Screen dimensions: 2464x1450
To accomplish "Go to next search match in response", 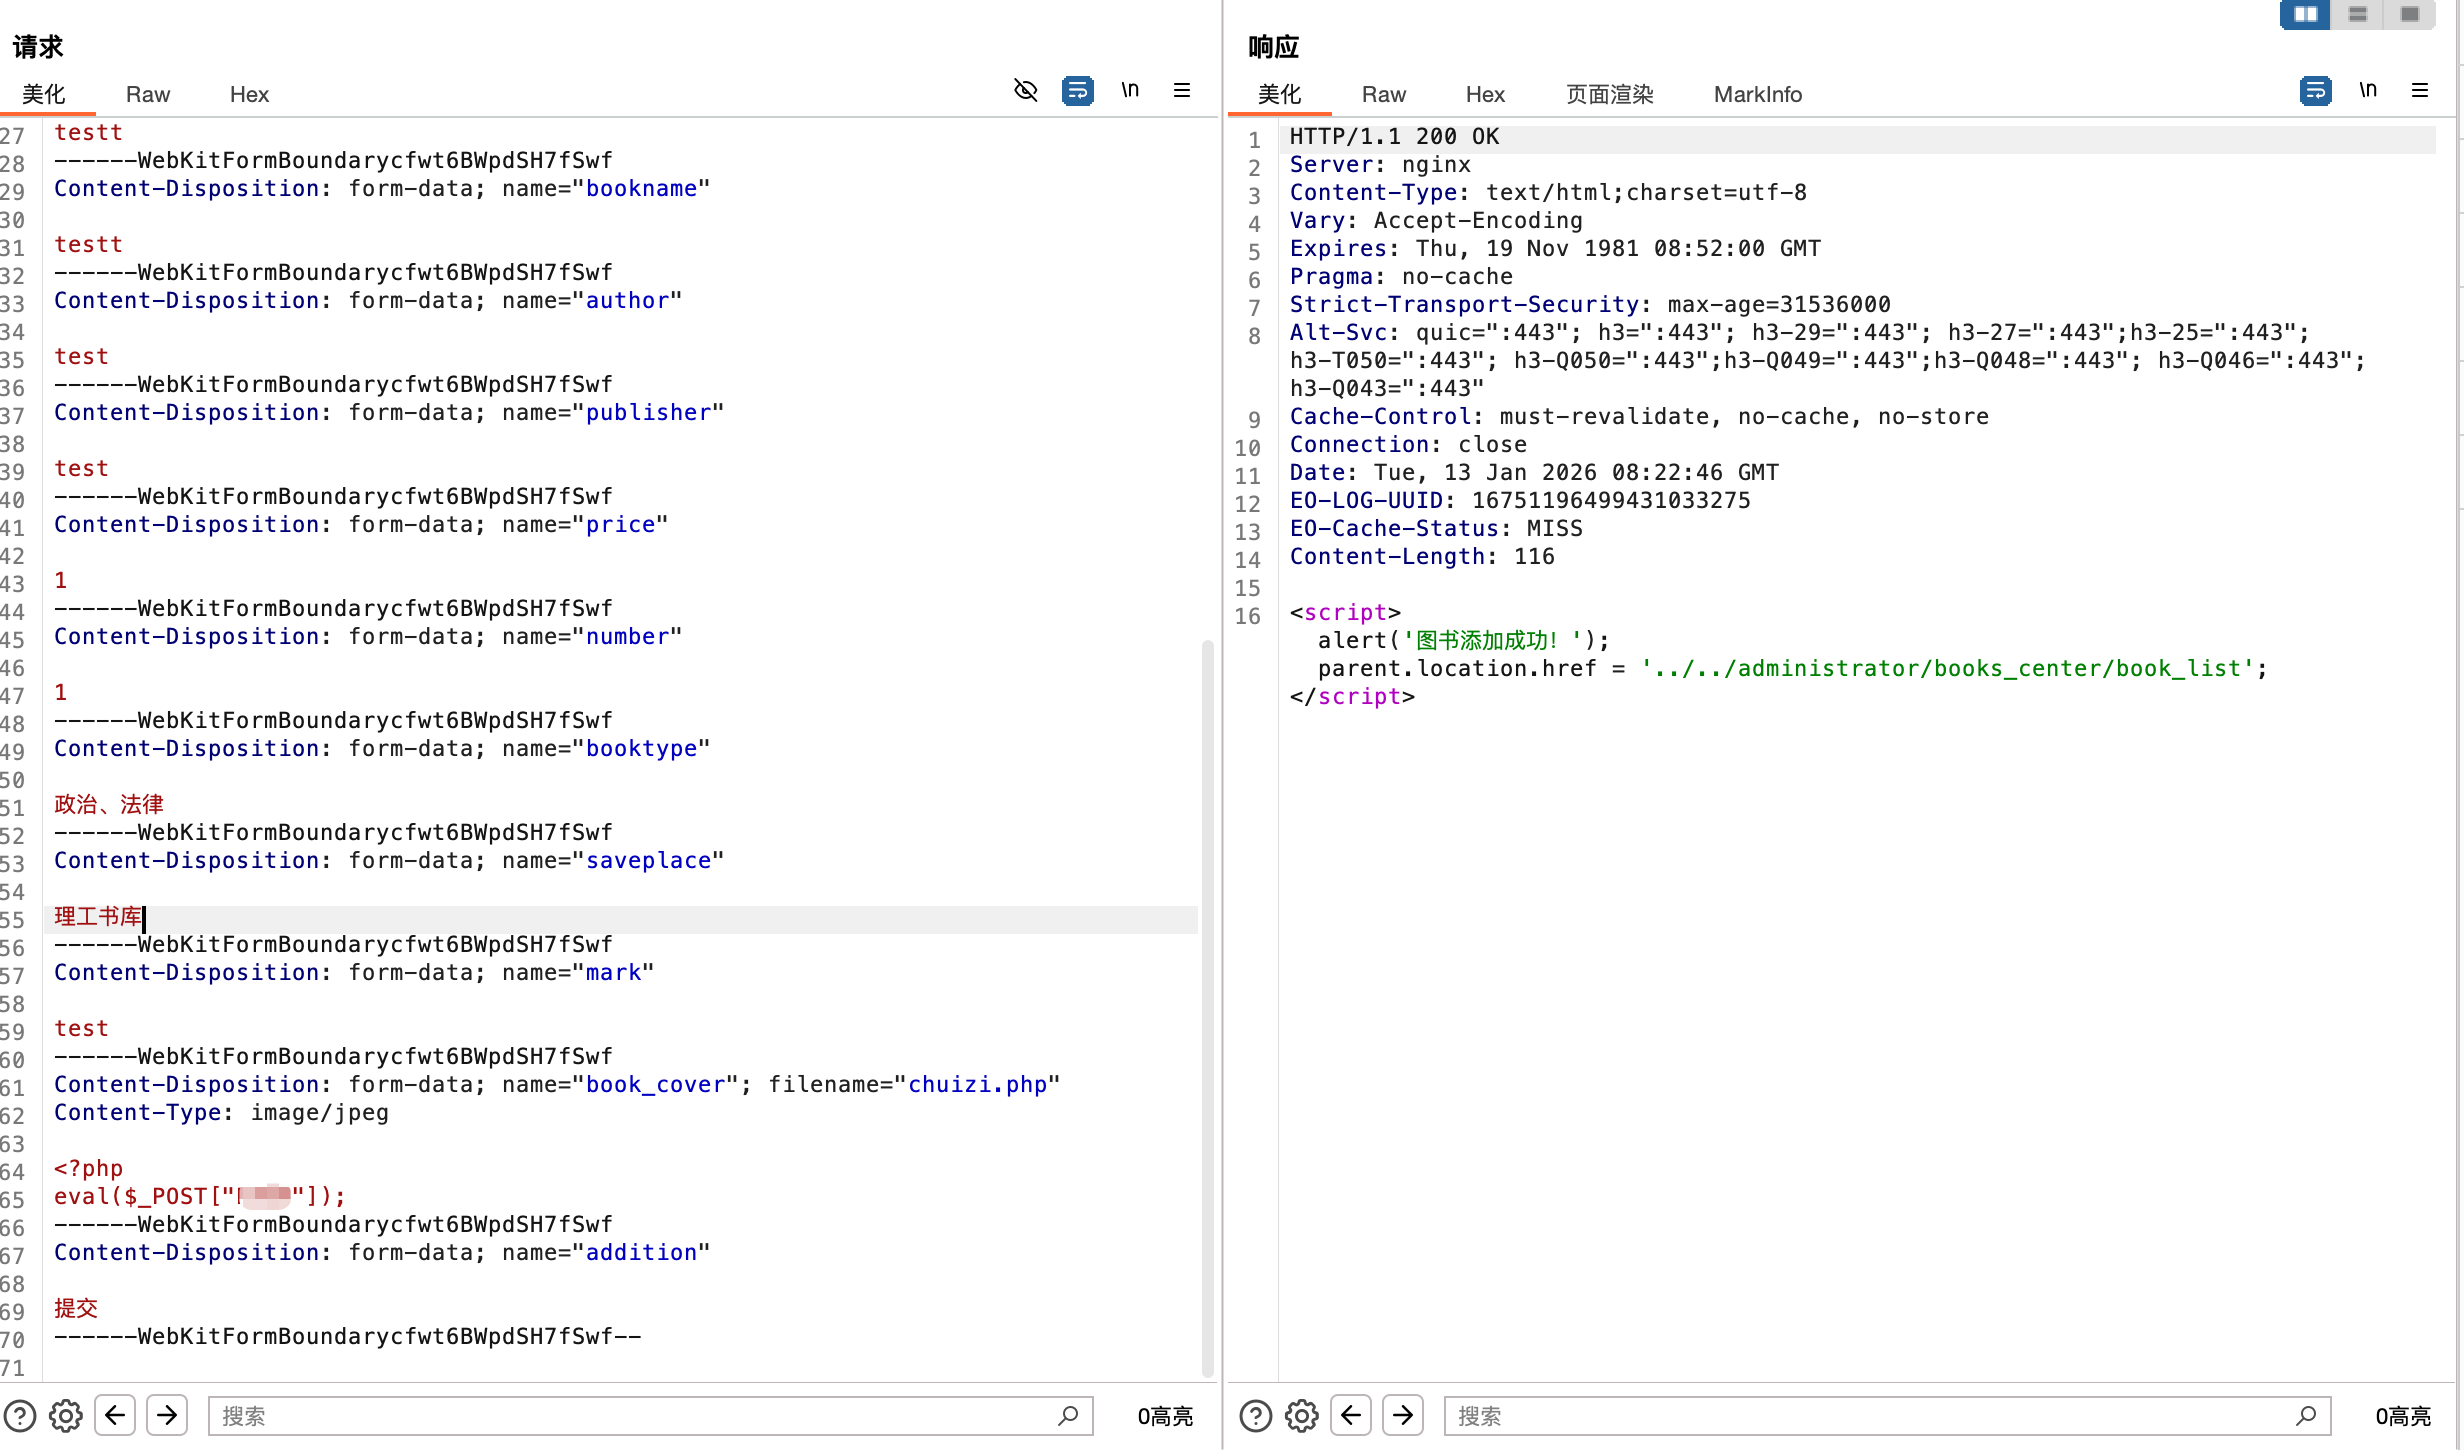I will 1403,1416.
